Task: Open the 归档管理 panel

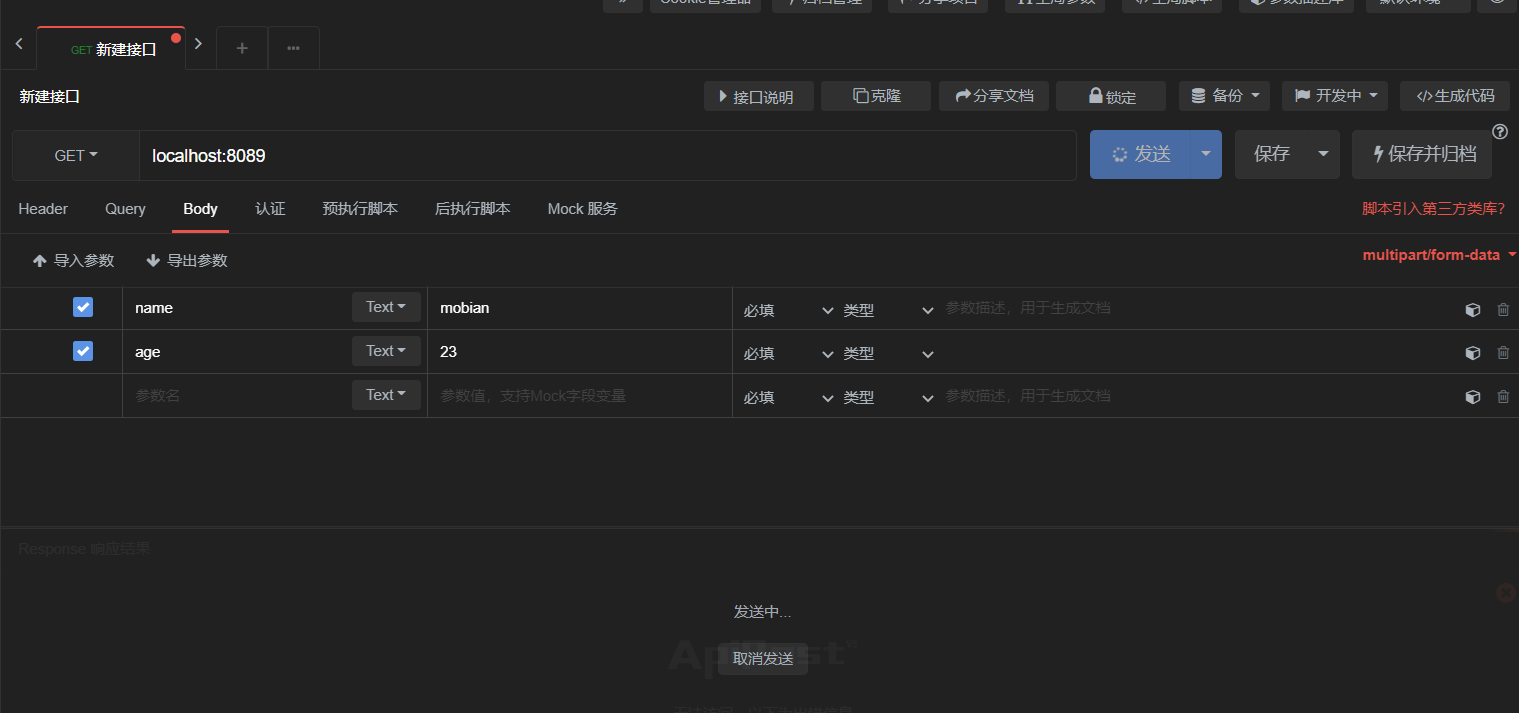Action: pos(822,4)
